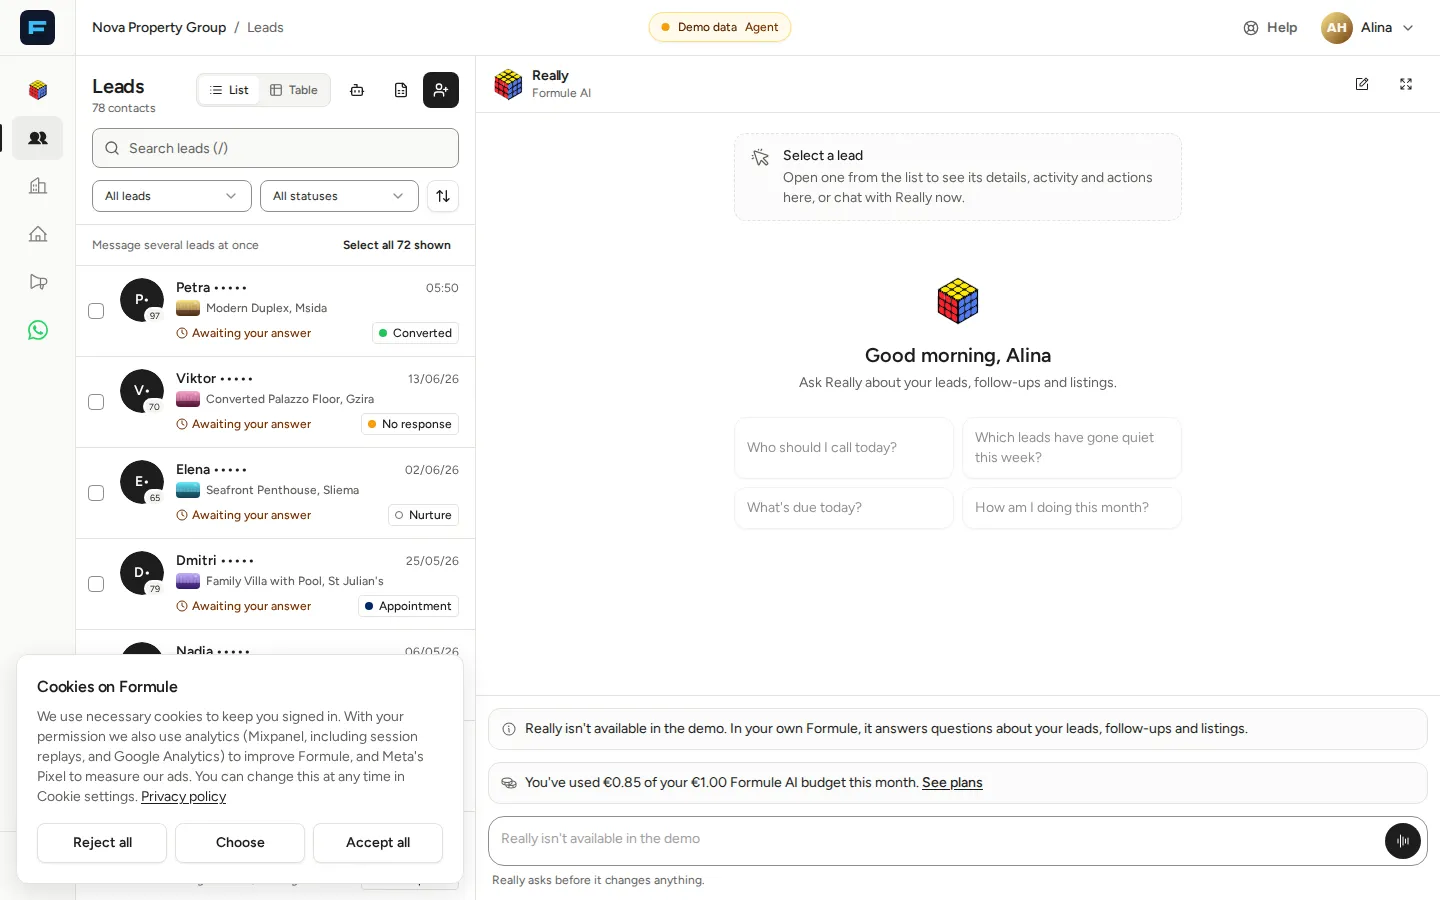Open the Leads contacts sidebar icon
The image size is (1440, 900).
(x=38, y=138)
